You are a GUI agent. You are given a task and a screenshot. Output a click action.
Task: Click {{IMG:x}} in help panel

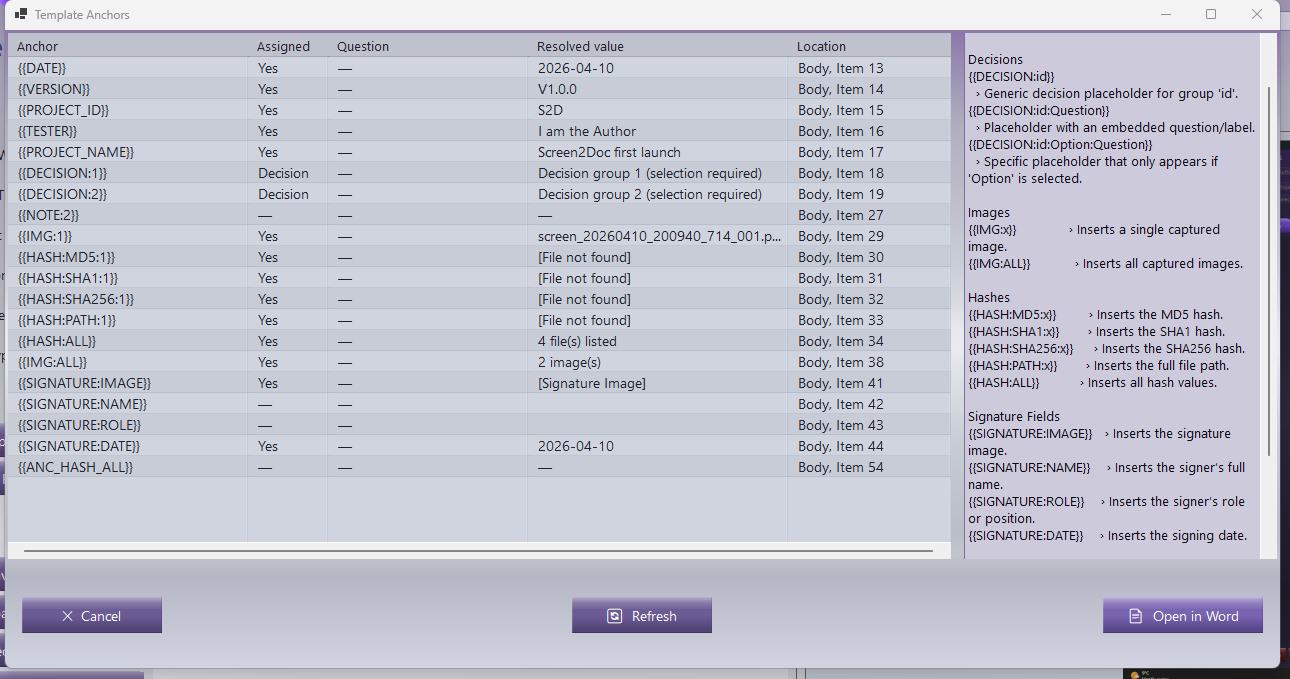(992, 230)
